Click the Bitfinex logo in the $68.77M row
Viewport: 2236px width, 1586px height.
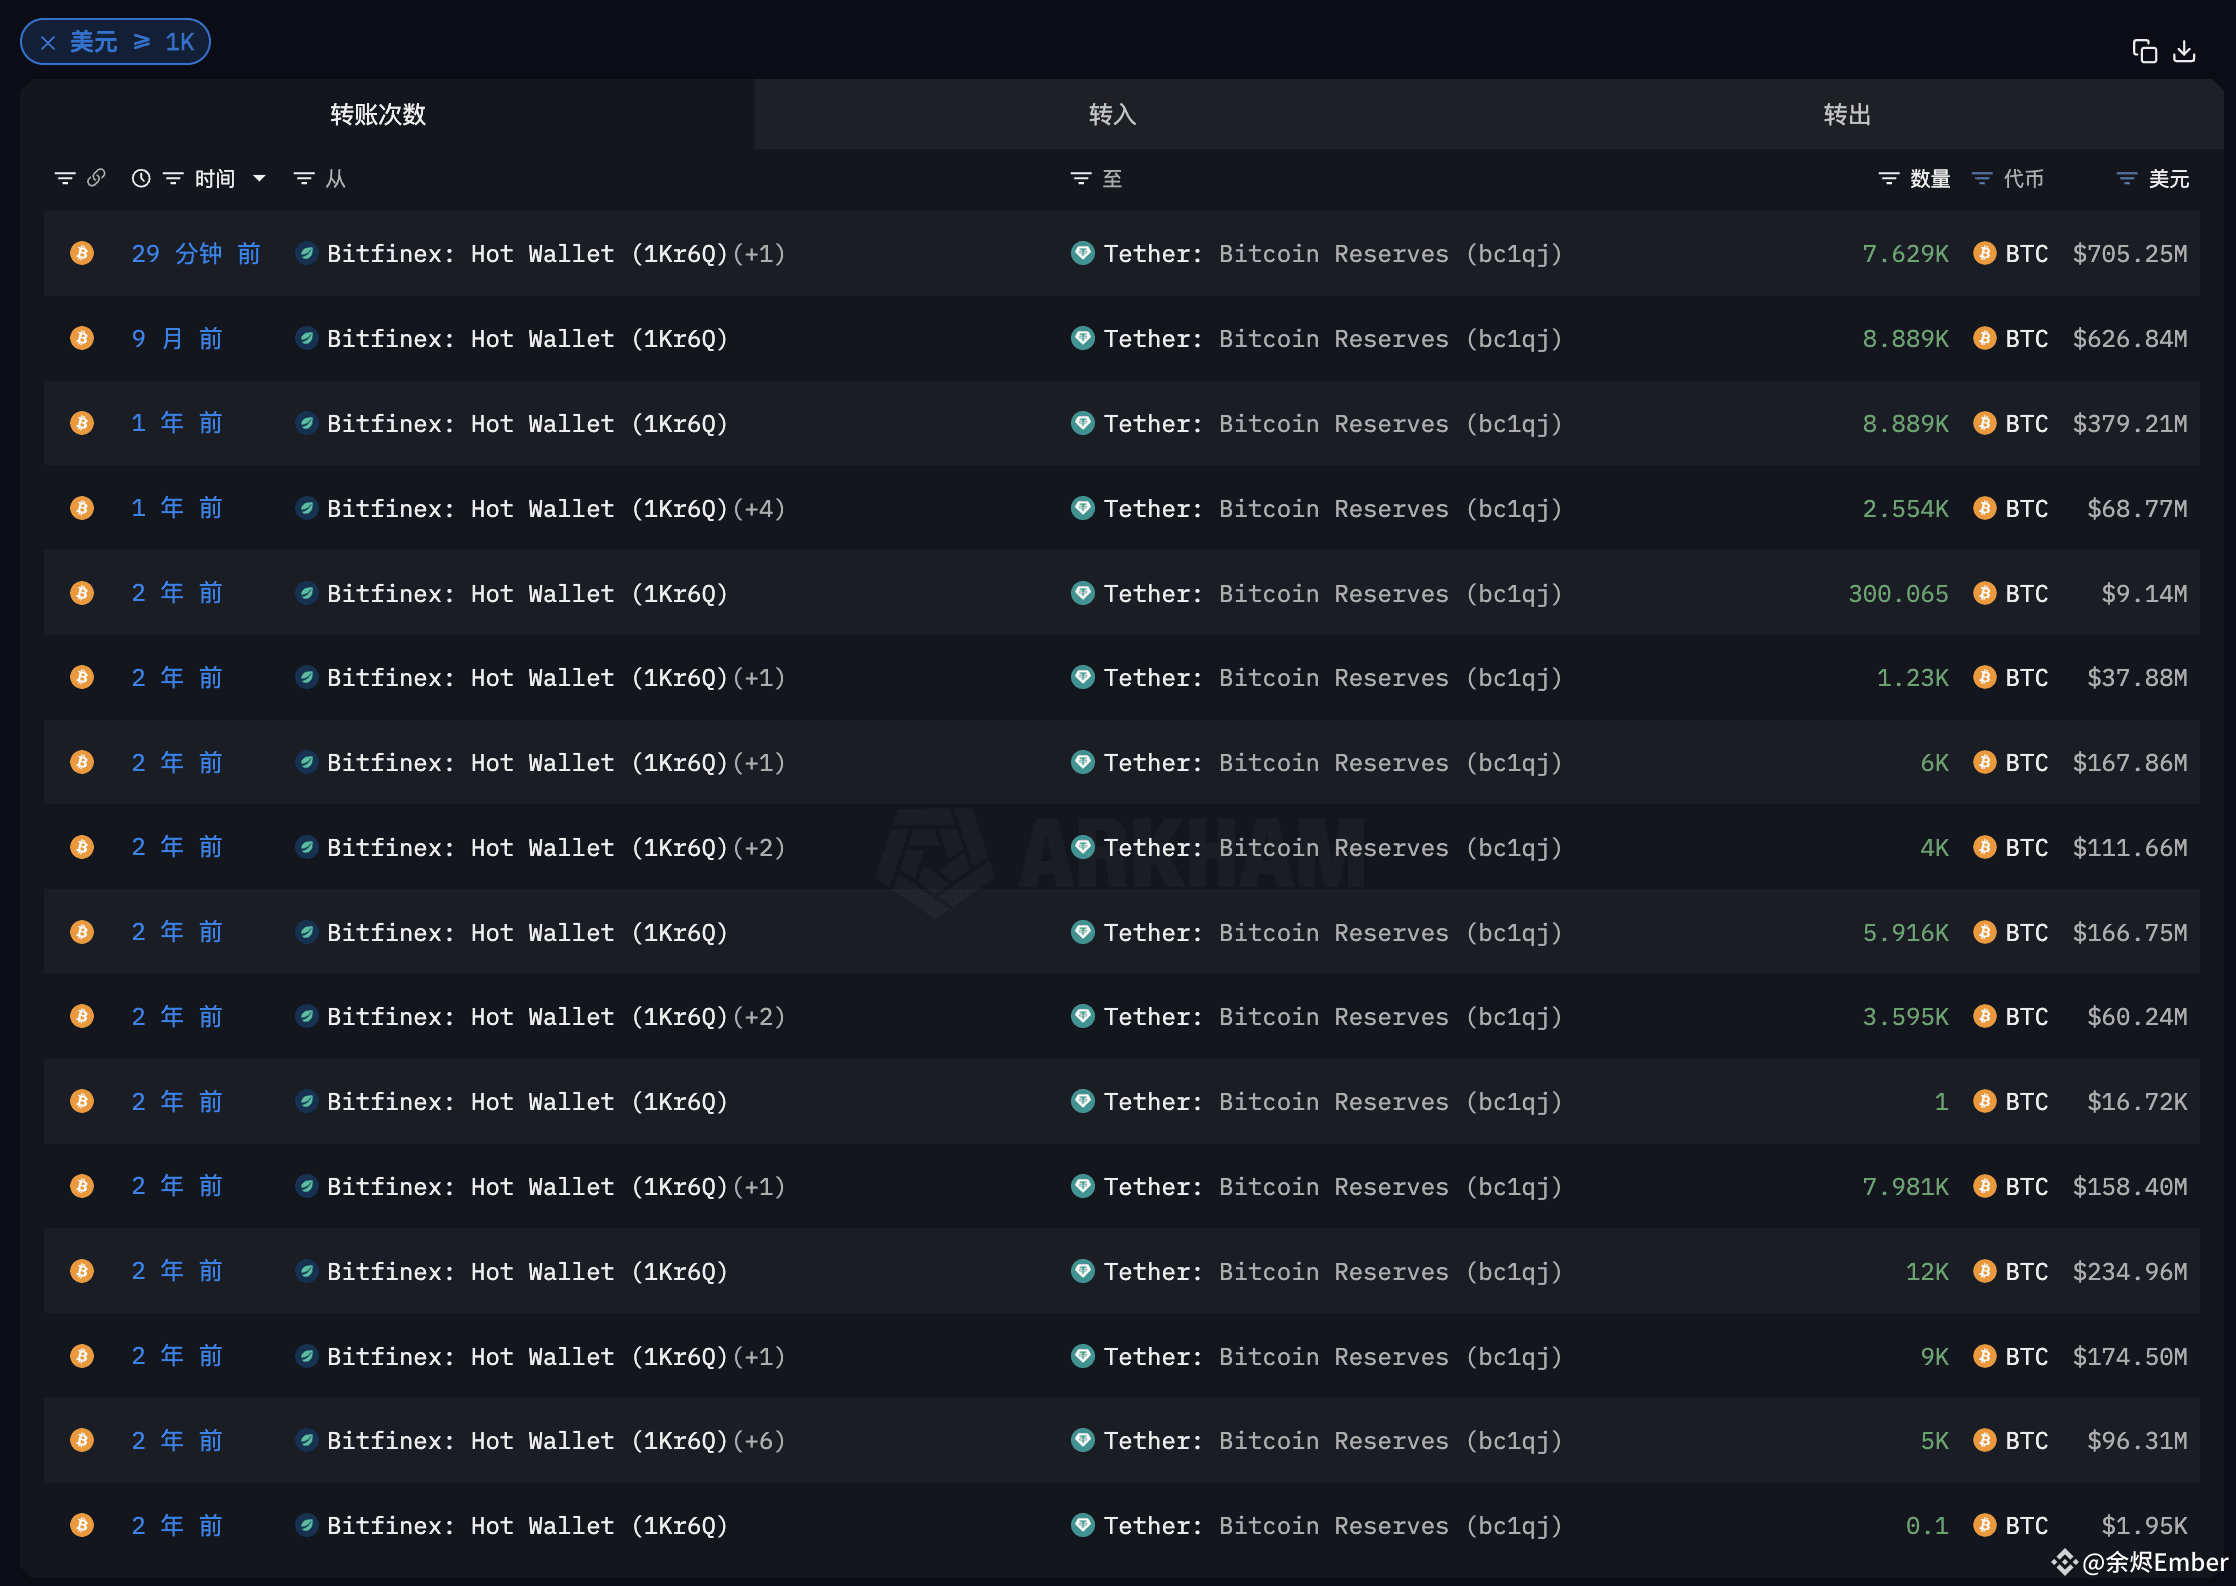coord(307,508)
